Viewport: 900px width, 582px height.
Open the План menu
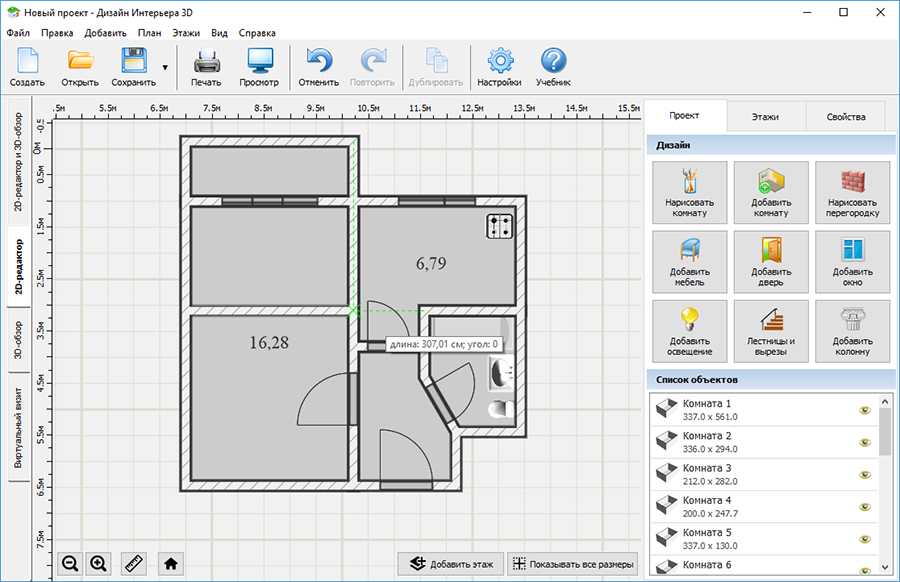(x=149, y=33)
